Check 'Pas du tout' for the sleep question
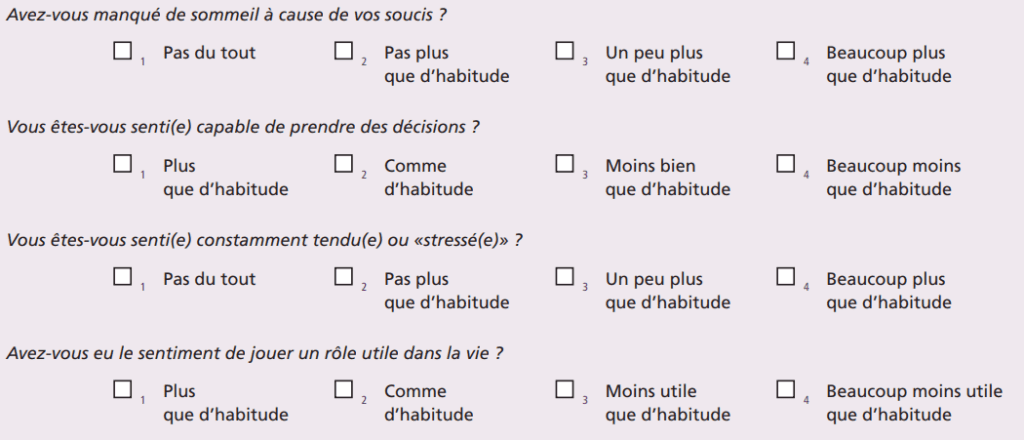 (x=123, y=51)
